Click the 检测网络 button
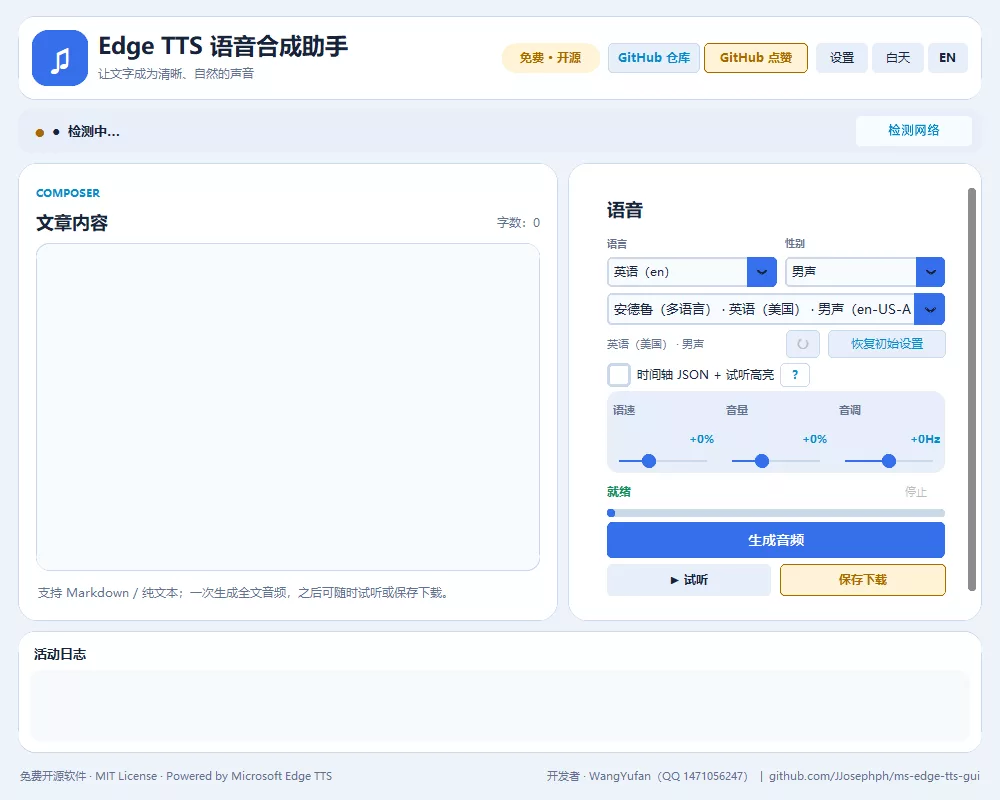 pos(913,131)
